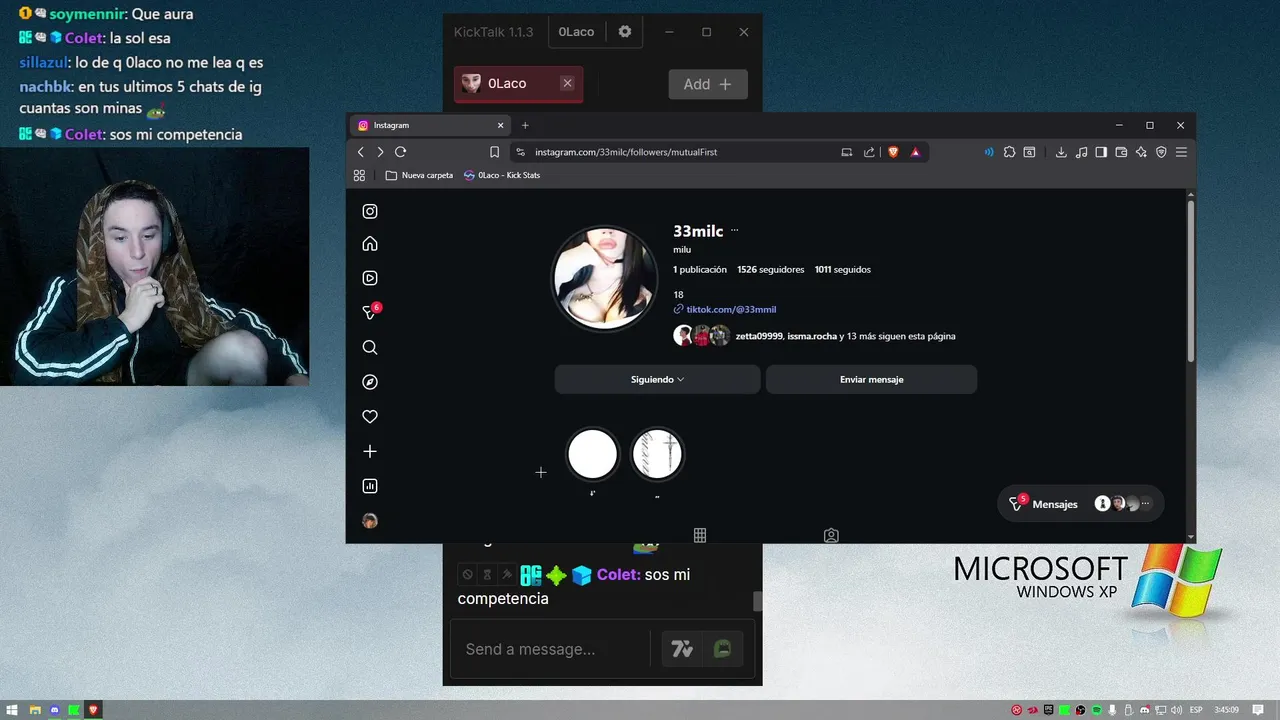This screenshot has height=720, width=1280.
Task: Open Nueva carpeta bookmark folder
Action: [x=419, y=175]
